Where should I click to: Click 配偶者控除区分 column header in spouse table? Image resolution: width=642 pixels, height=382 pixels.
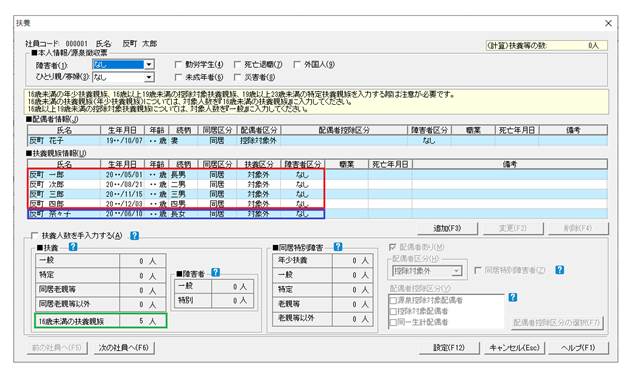pos(344,130)
